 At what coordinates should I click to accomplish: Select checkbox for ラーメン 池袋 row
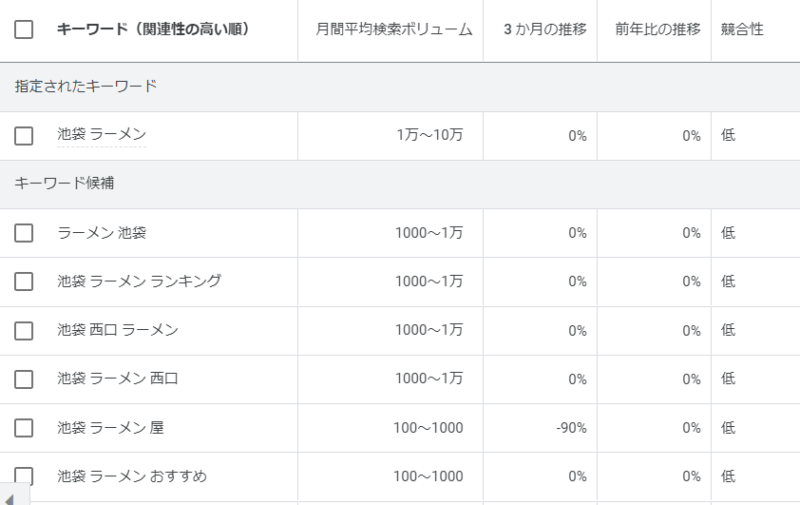pyautogui.click(x=24, y=233)
